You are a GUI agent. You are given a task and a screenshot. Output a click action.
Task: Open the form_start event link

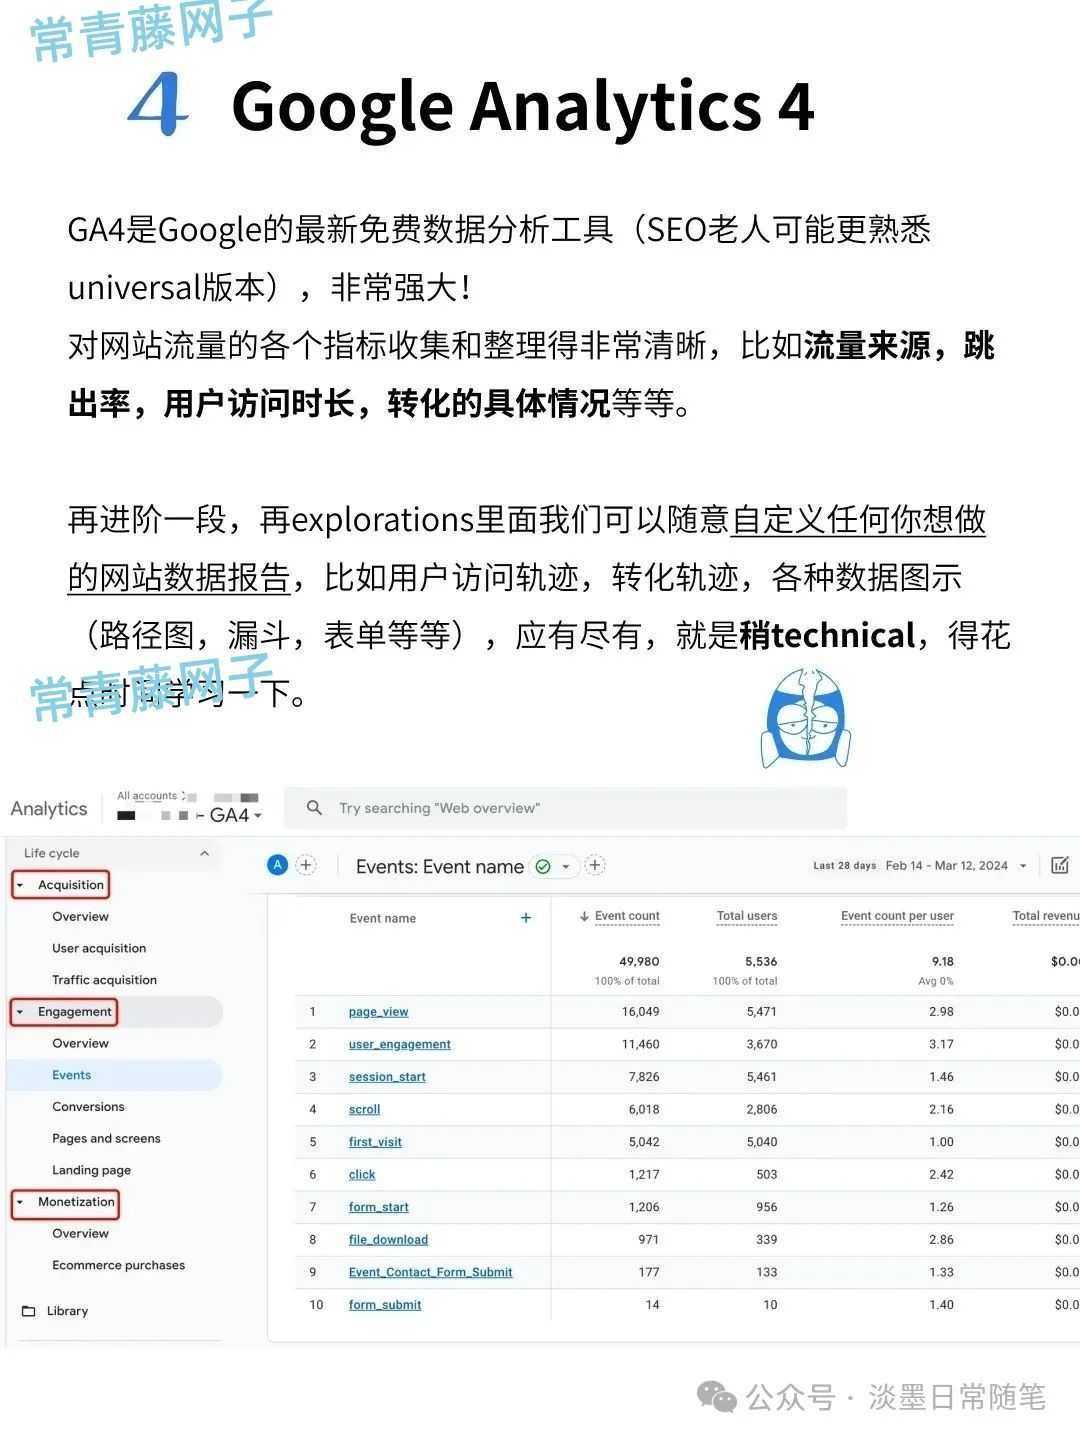point(378,1207)
